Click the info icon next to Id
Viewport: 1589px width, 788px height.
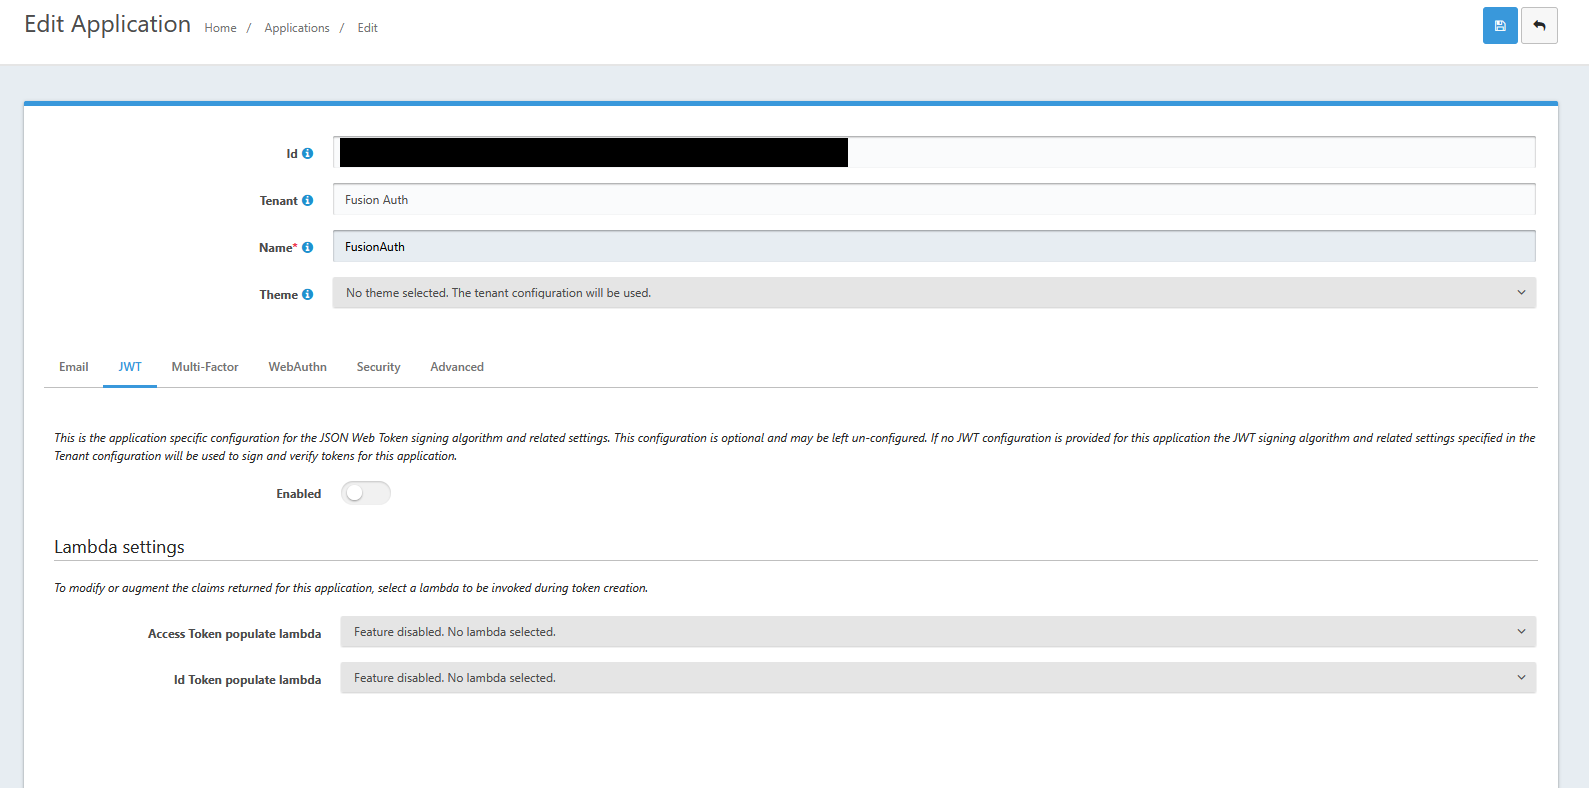click(308, 153)
